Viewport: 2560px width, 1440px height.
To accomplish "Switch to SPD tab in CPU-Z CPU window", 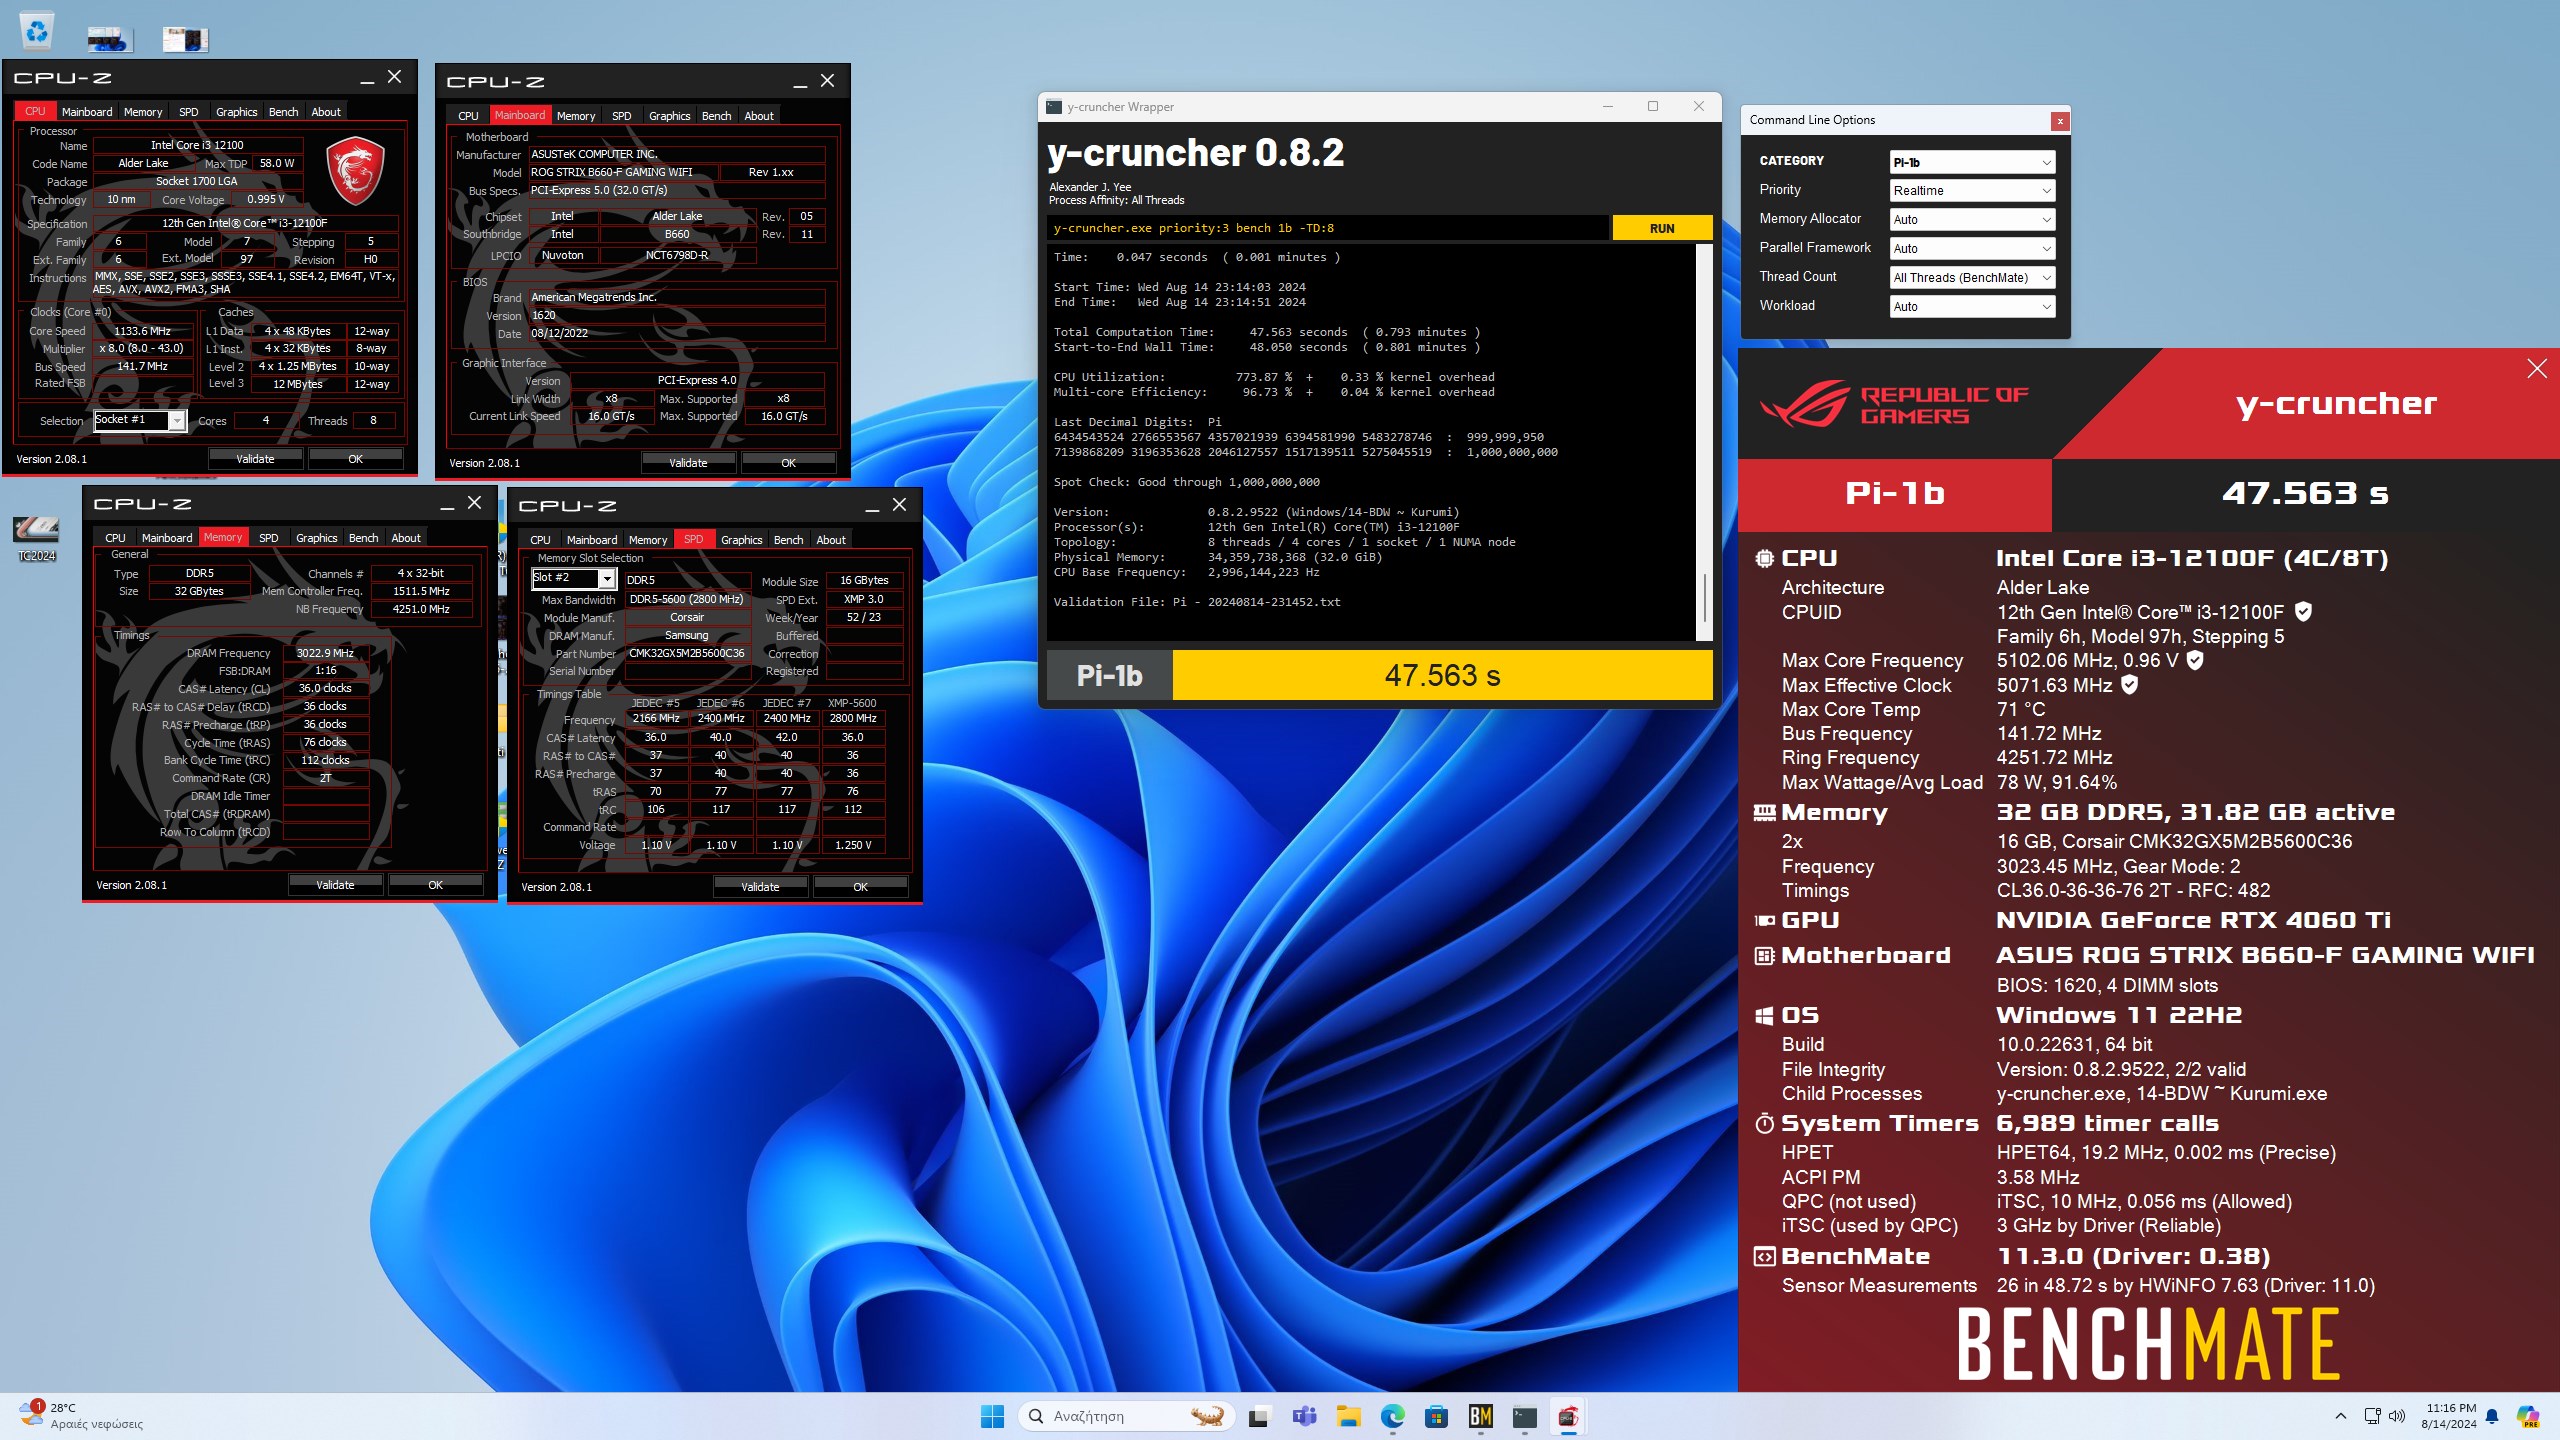I will click(x=188, y=112).
